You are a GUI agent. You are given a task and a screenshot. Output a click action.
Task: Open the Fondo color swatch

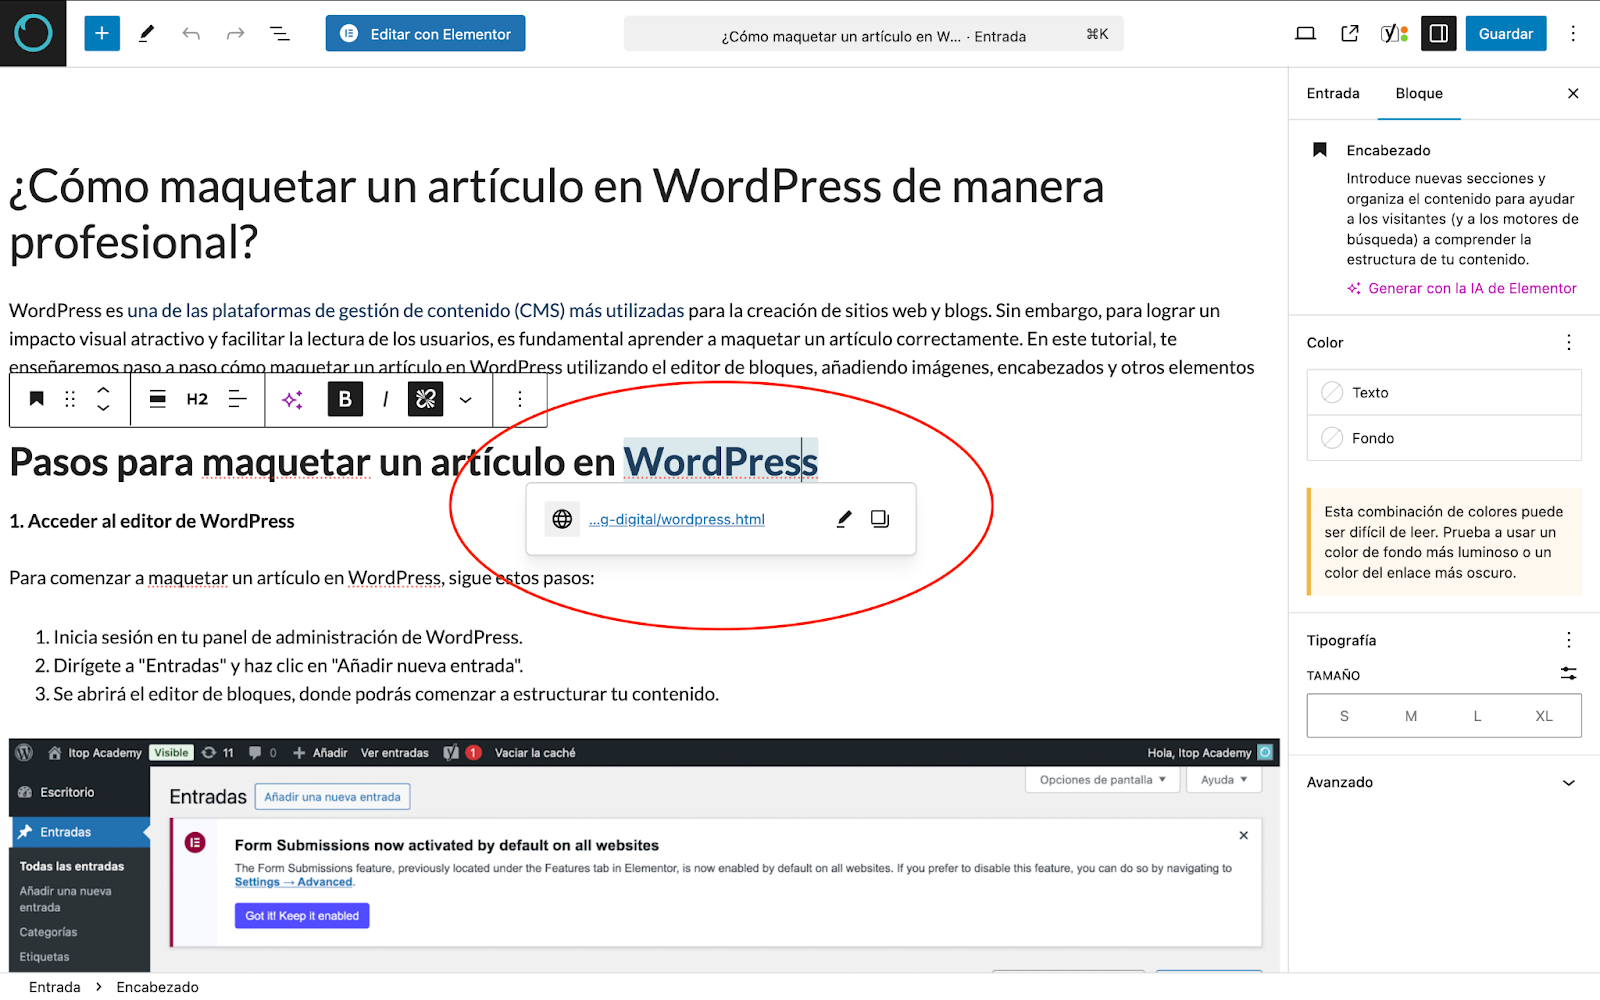pos(1444,438)
